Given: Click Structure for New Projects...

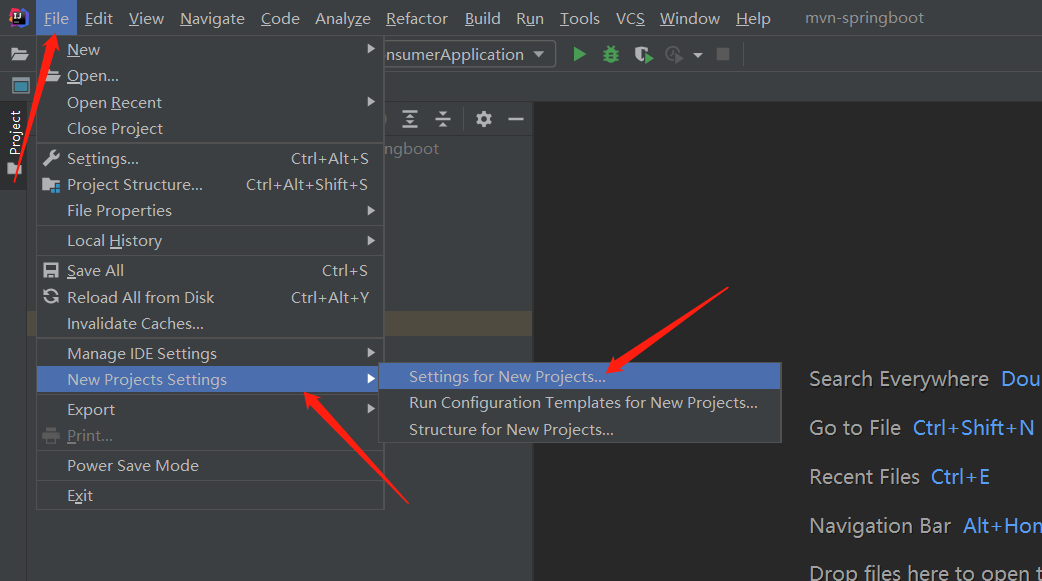Looking at the screenshot, I should click(579, 429).
